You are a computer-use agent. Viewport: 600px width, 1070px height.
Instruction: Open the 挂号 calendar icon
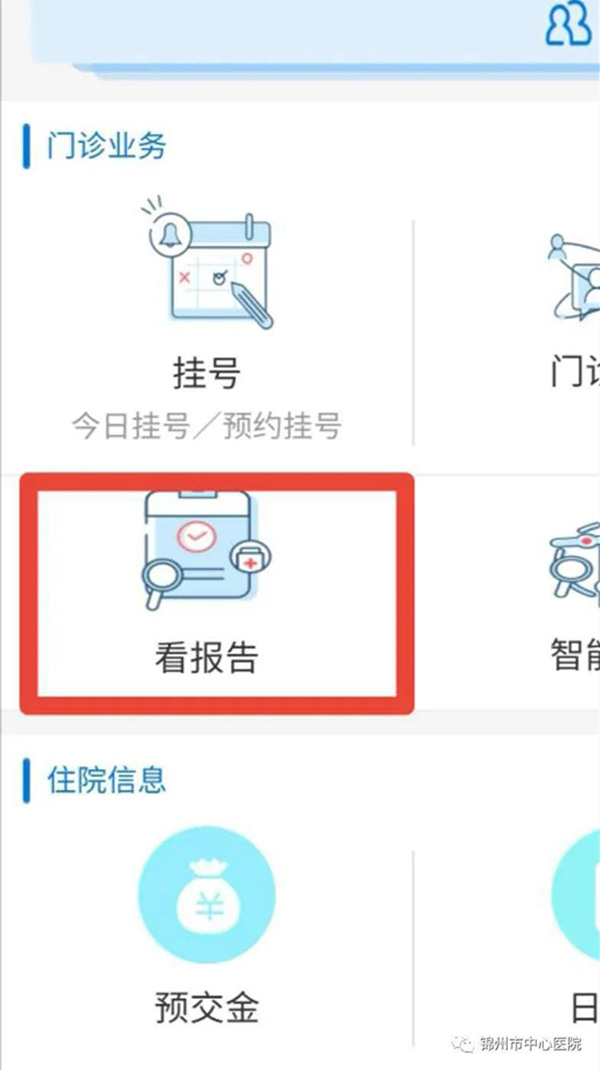tap(207, 263)
